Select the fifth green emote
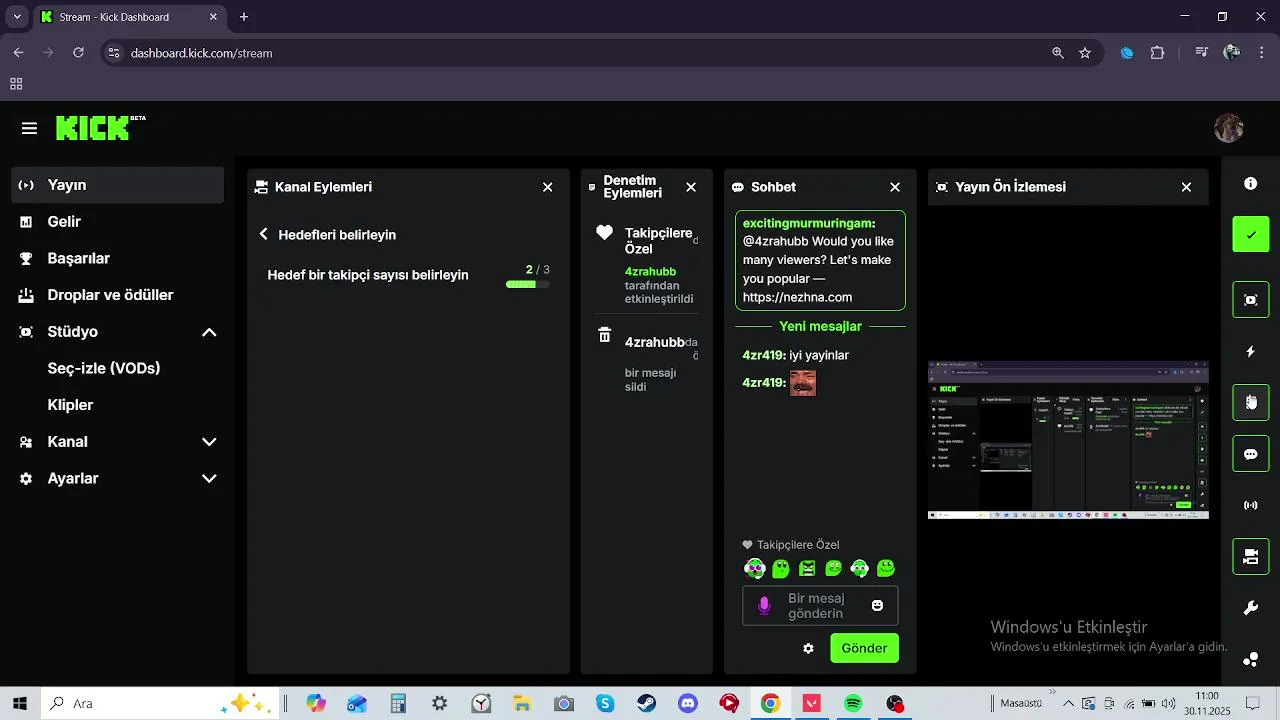 tap(859, 569)
